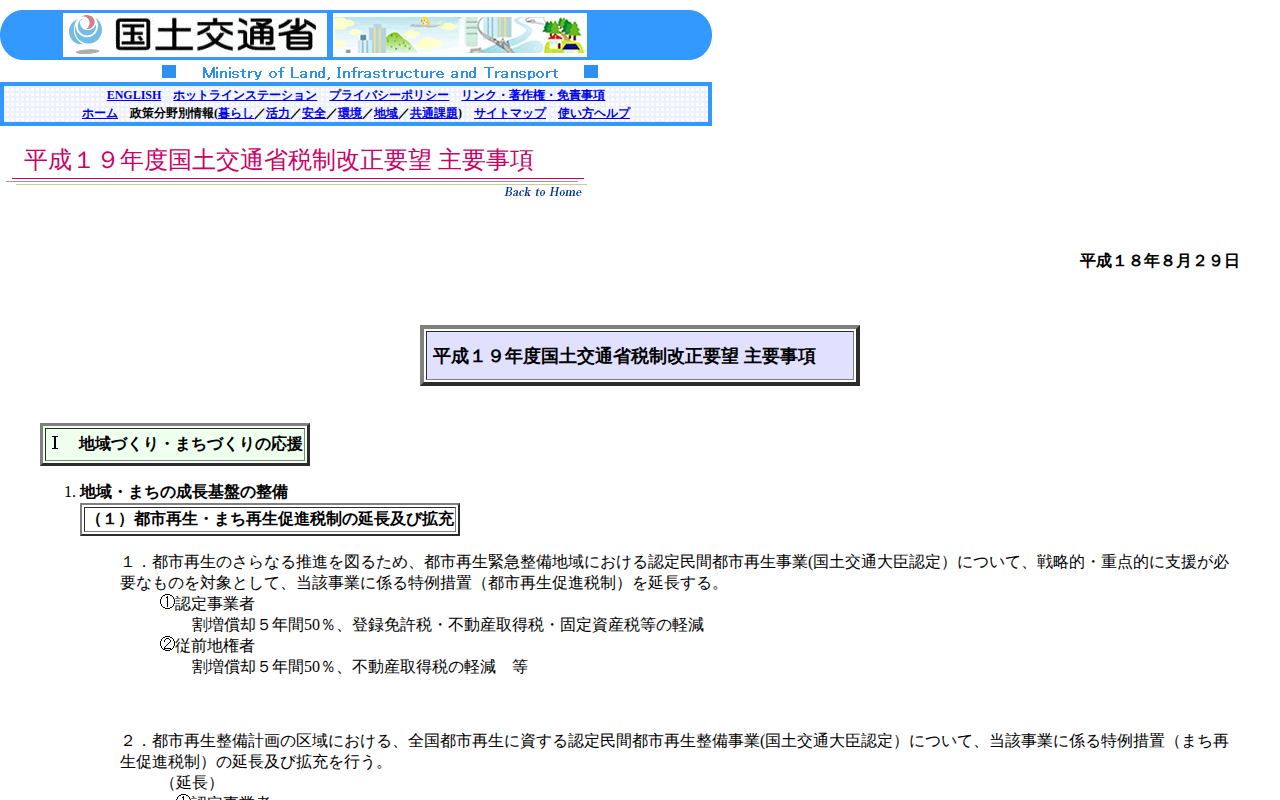Image resolution: width=1280 pixels, height=800 pixels.
Task: Click the 国土交通省 logo banner
Action: (195, 35)
